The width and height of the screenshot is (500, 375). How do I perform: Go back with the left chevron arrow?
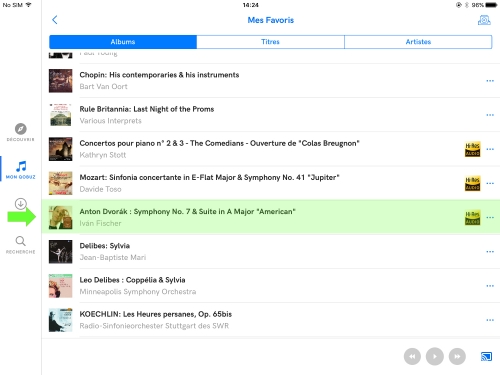[x=55, y=20]
